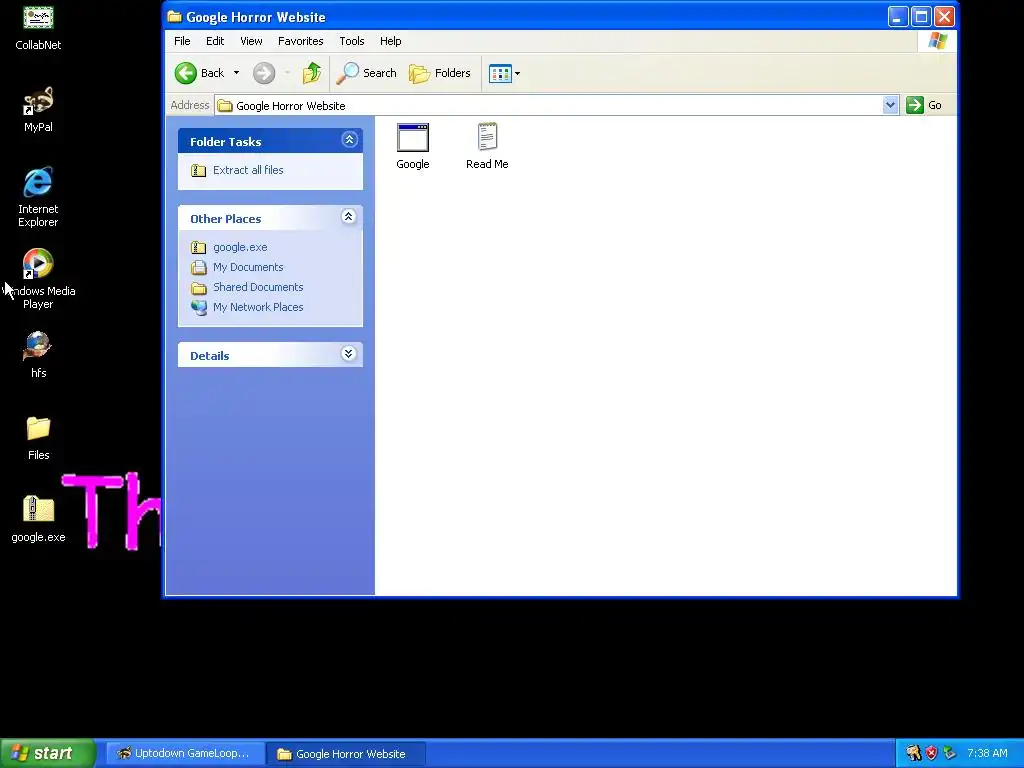The width and height of the screenshot is (1024, 768).
Task: Open My Documents link
Action: pyautogui.click(x=248, y=267)
